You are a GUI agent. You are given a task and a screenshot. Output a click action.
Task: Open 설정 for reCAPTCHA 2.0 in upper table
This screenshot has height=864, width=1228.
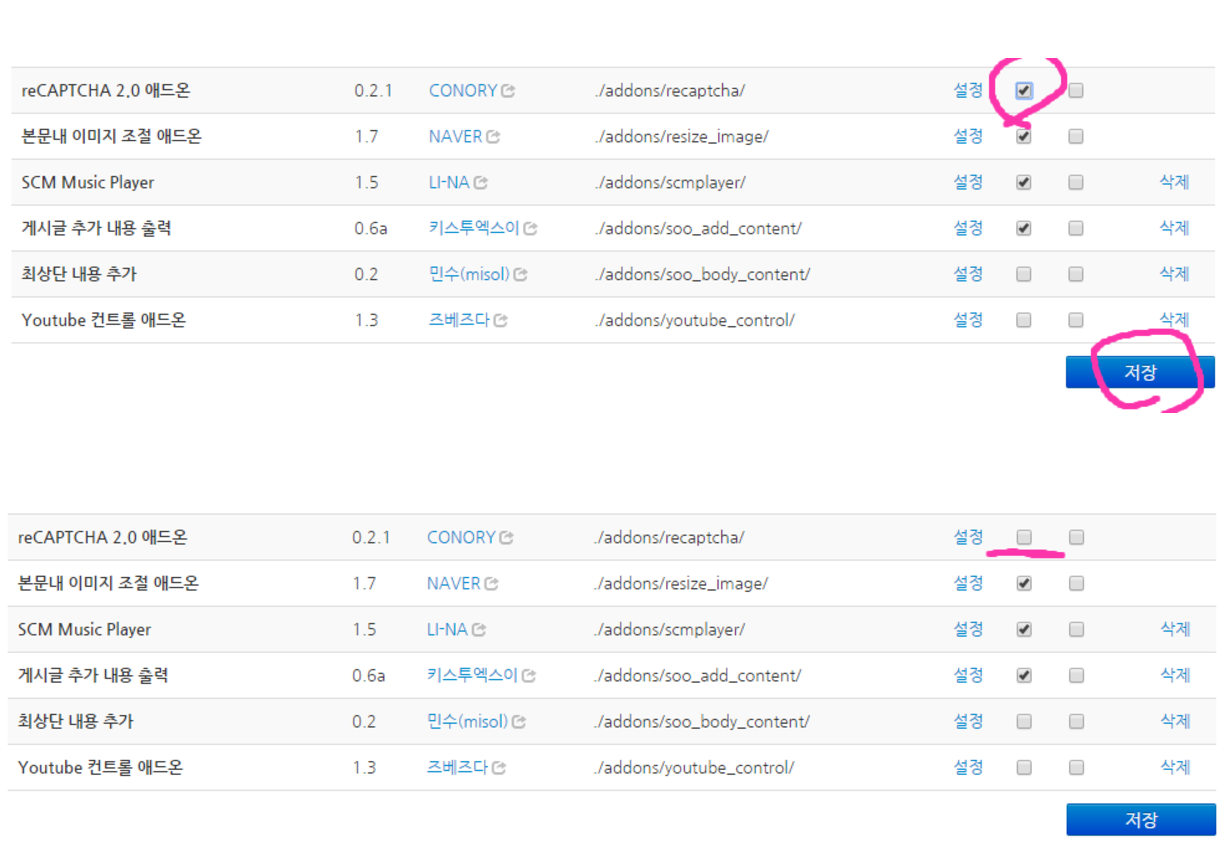pyautogui.click(x=967, y=90)
